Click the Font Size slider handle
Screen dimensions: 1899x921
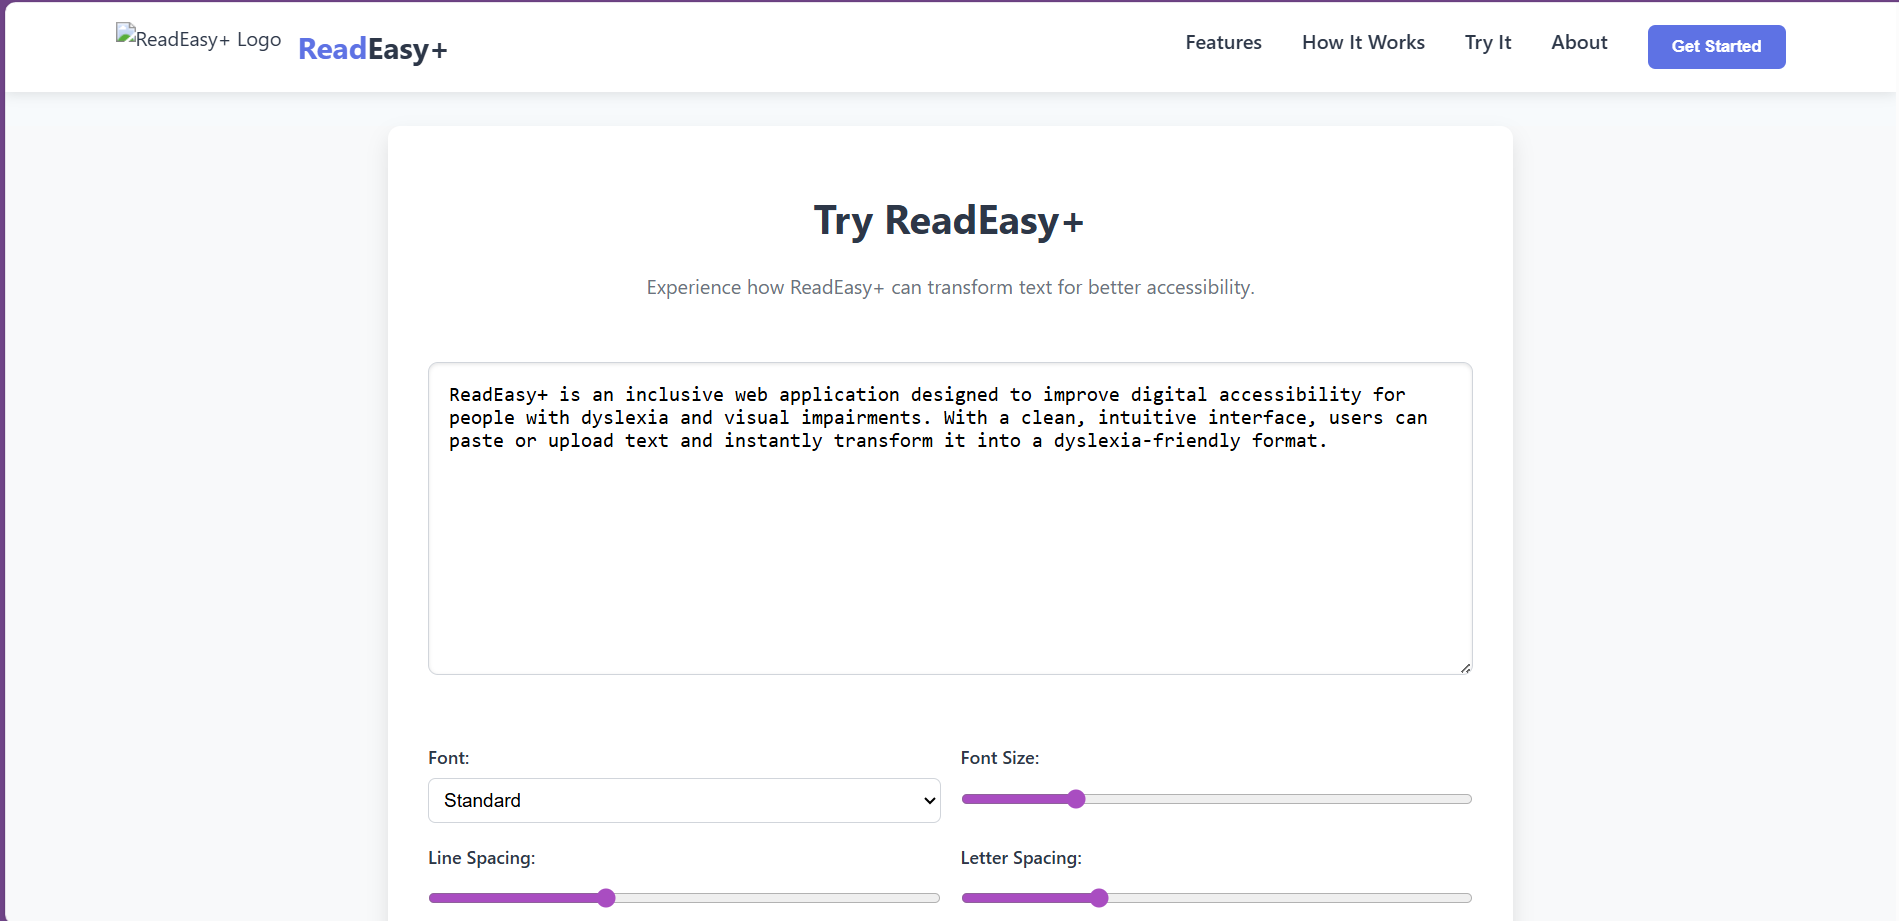click(x=1076, y=799)
